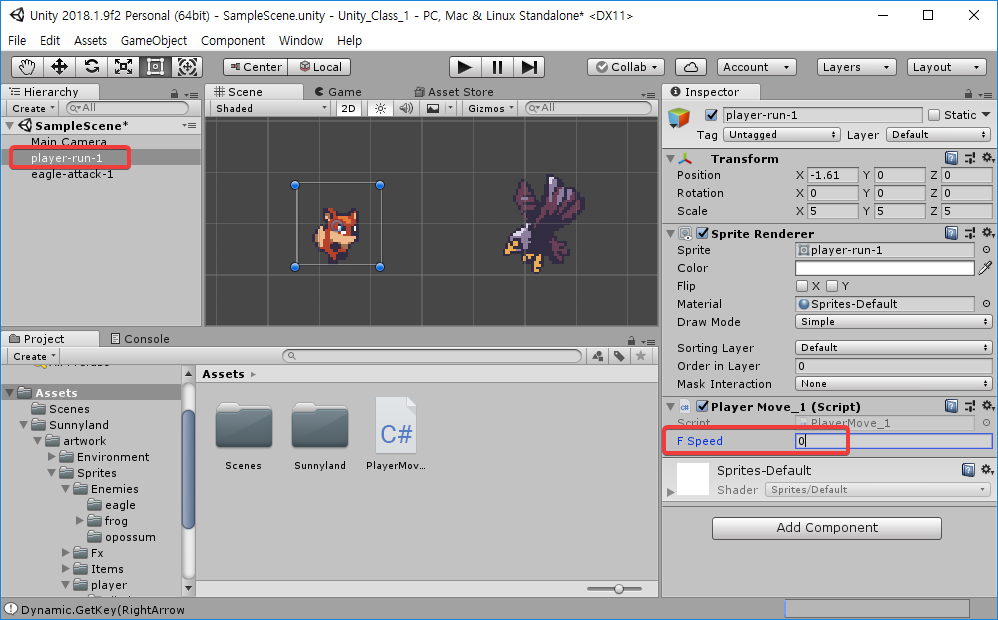Open the Layer Default dropdown
Viewport: 998px width, 620px height.
click(938, 134)
